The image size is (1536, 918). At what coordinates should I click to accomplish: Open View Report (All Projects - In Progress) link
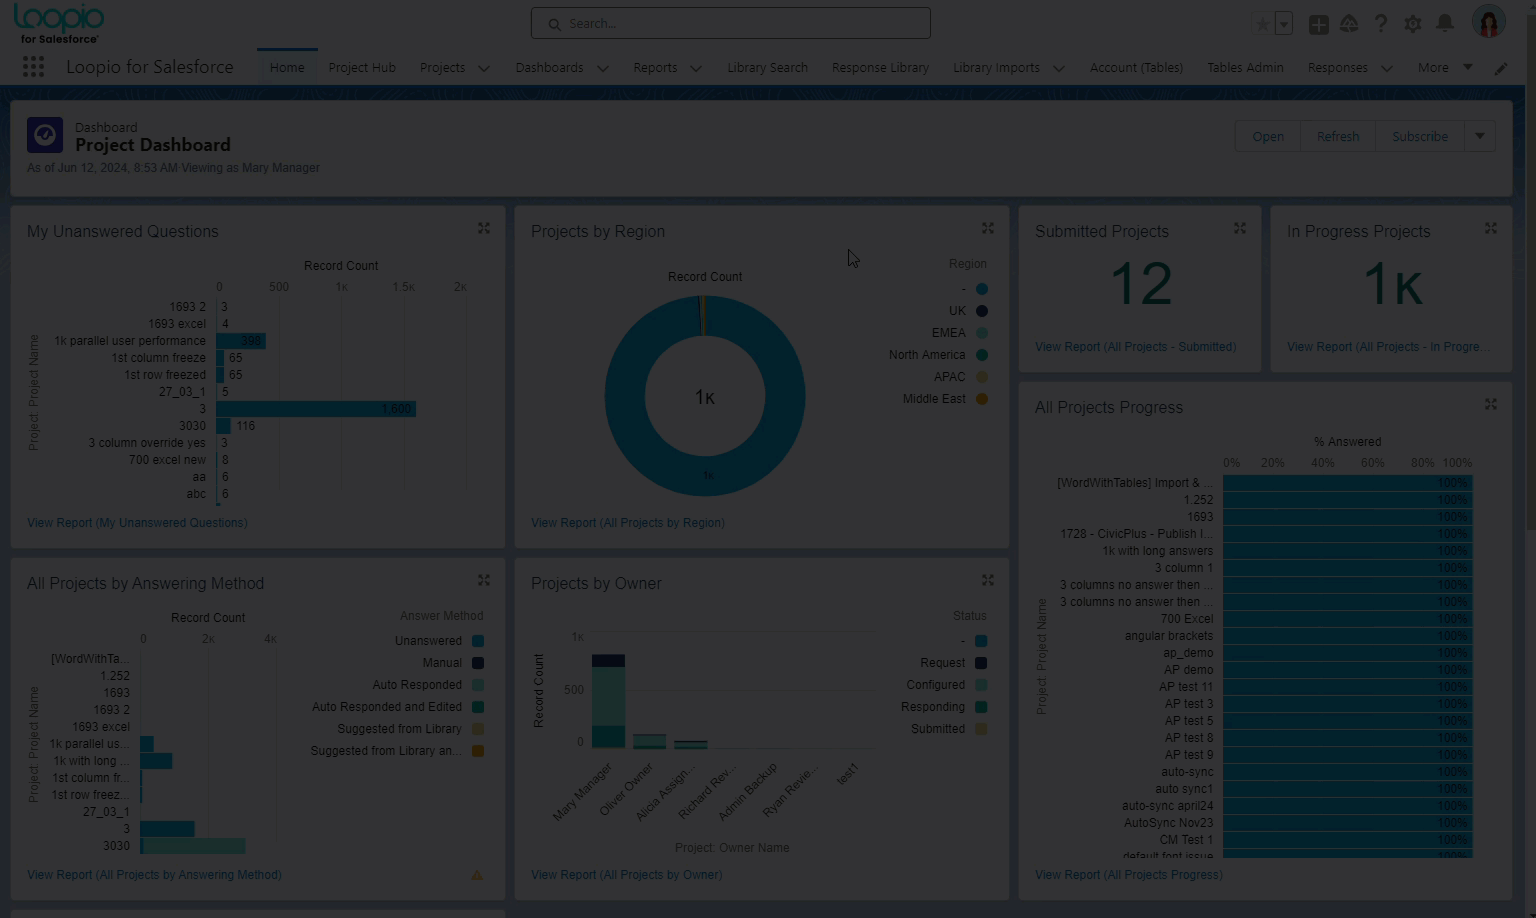tap(1387, 347)
